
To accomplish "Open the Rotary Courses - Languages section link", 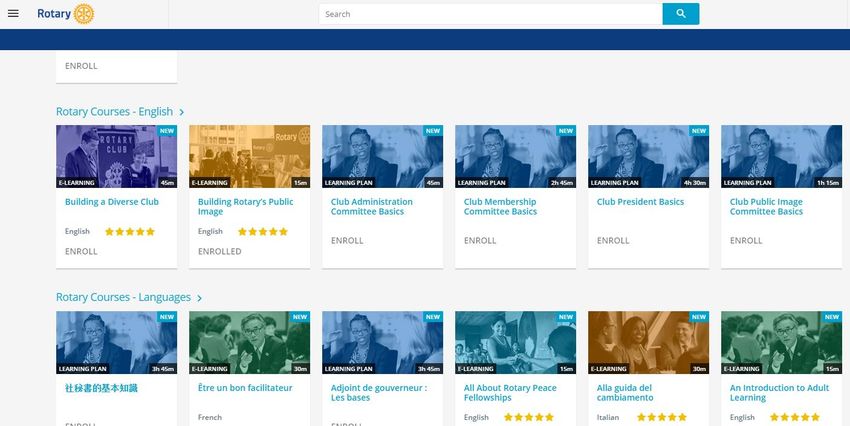I will coord(123,298).
